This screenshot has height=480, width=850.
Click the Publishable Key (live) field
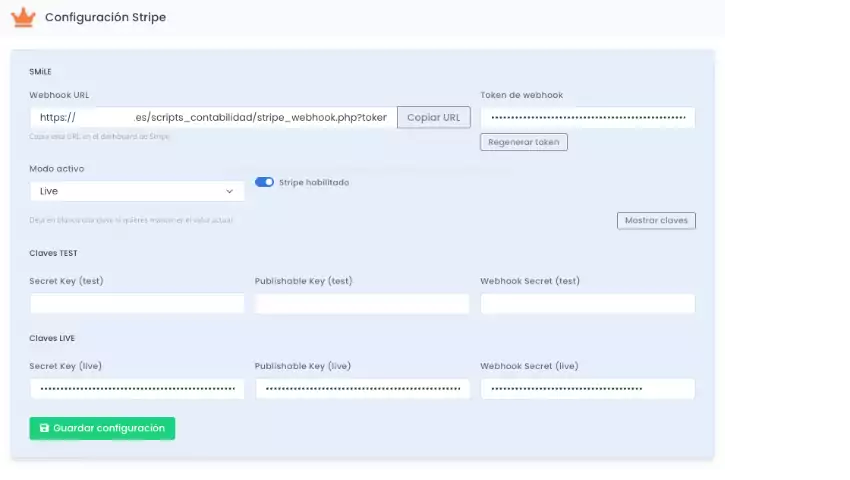362,389
